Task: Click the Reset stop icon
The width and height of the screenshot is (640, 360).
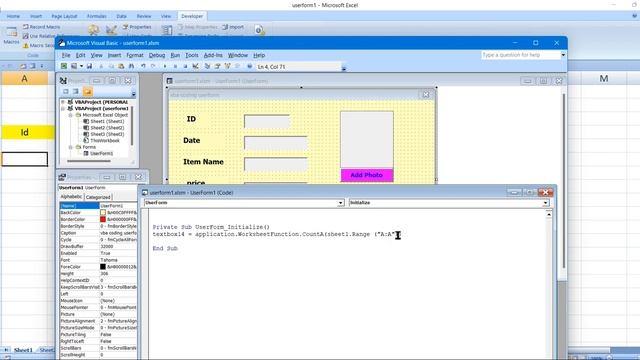Action: (x=185, y=66)
